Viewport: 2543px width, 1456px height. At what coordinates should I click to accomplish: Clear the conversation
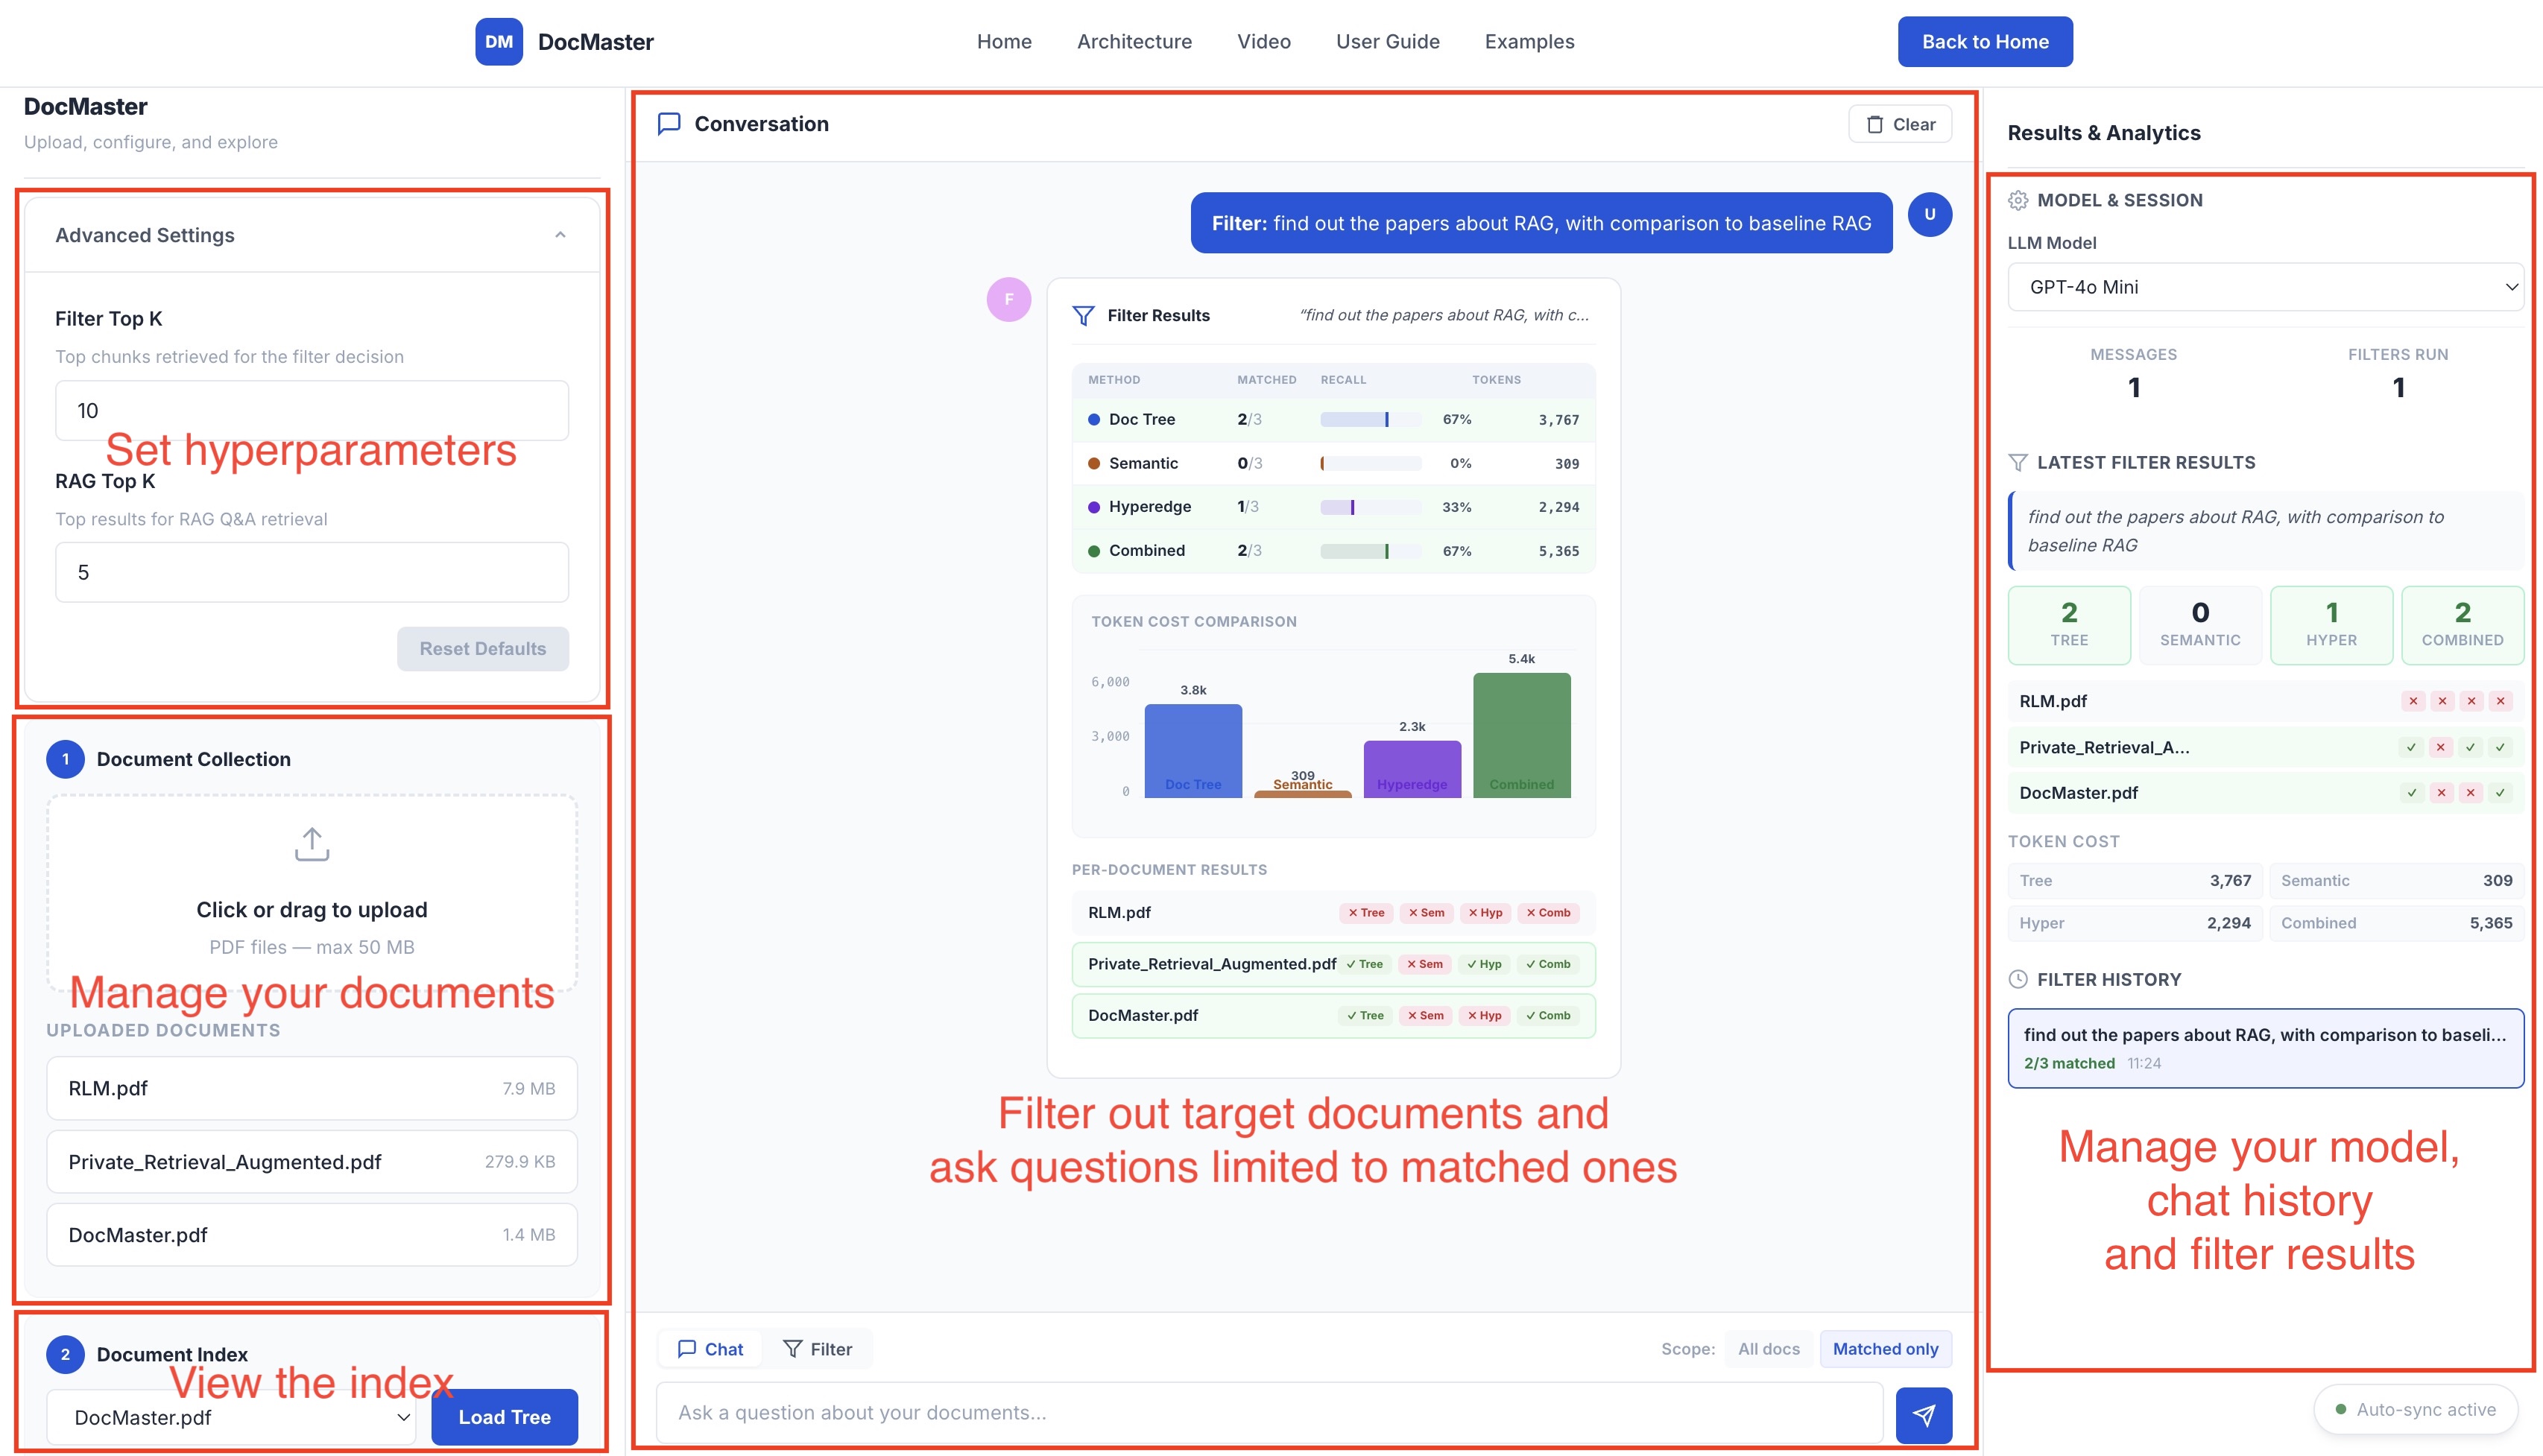[x=1900, y=124]
